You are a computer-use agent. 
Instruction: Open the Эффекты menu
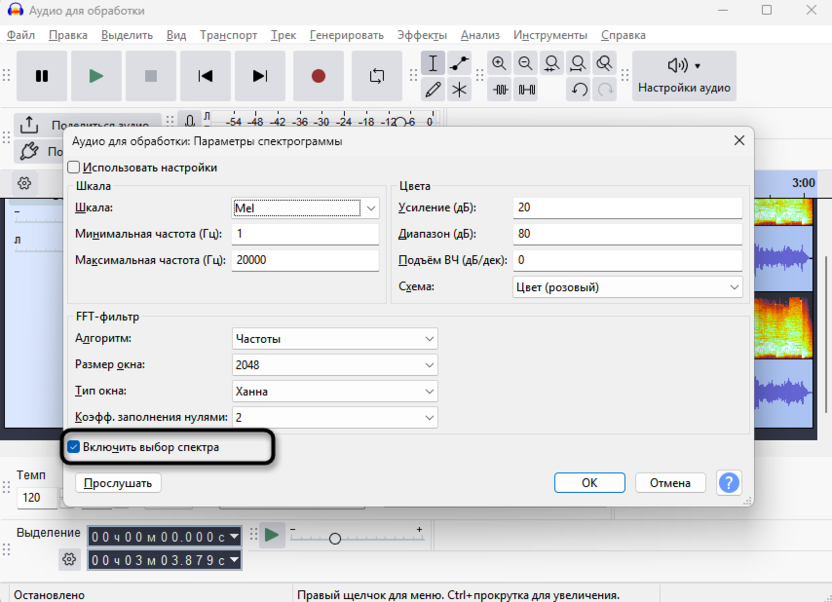[422, 35]
